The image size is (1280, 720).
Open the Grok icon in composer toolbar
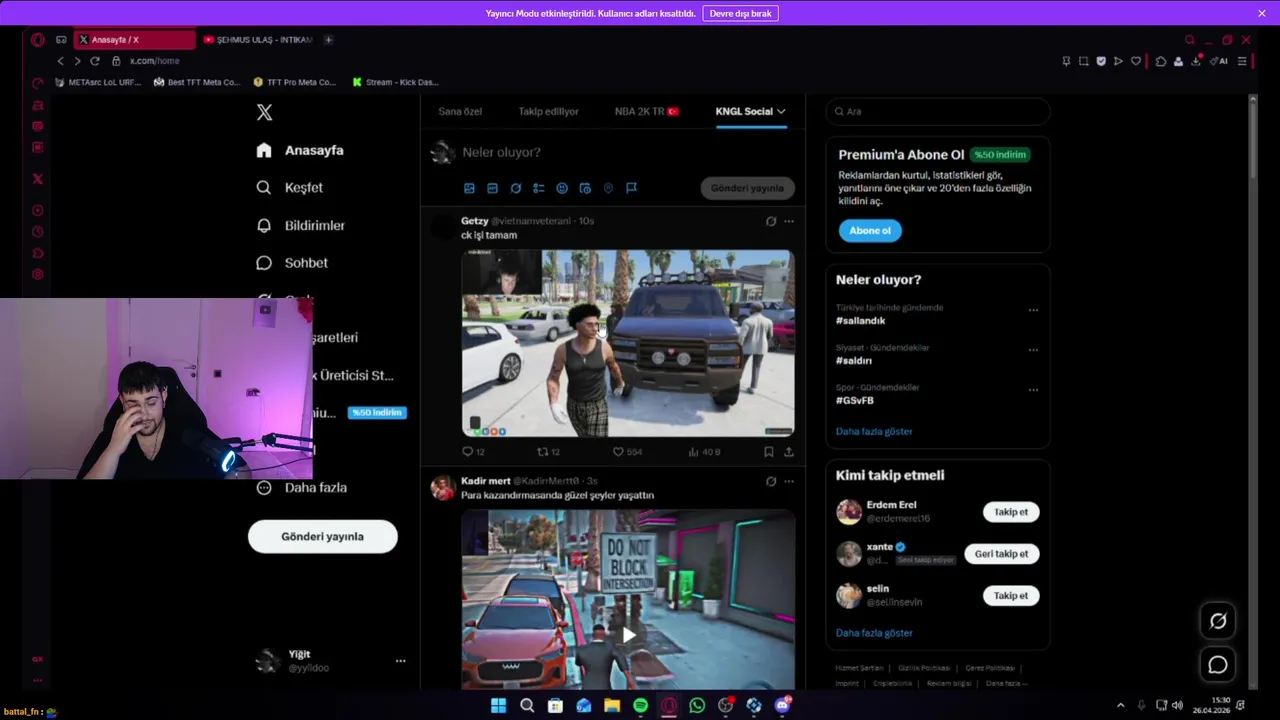click(515, 188)
